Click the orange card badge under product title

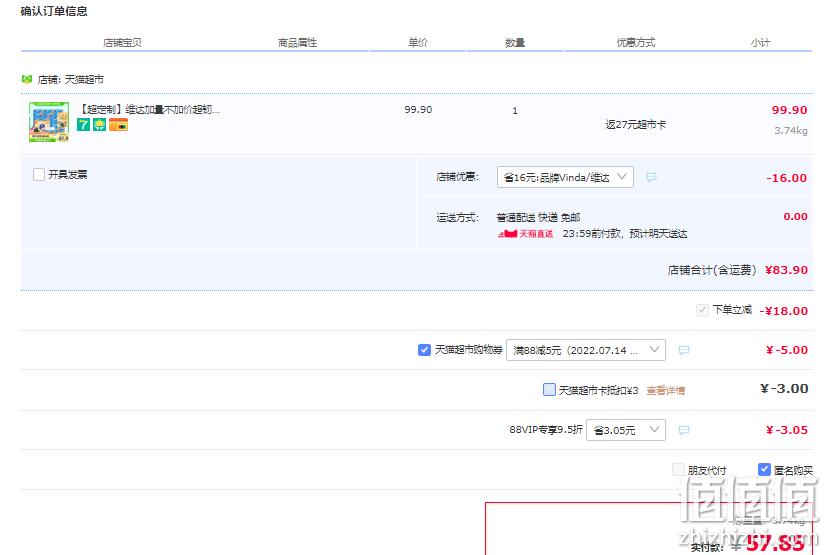click(118, 125)
